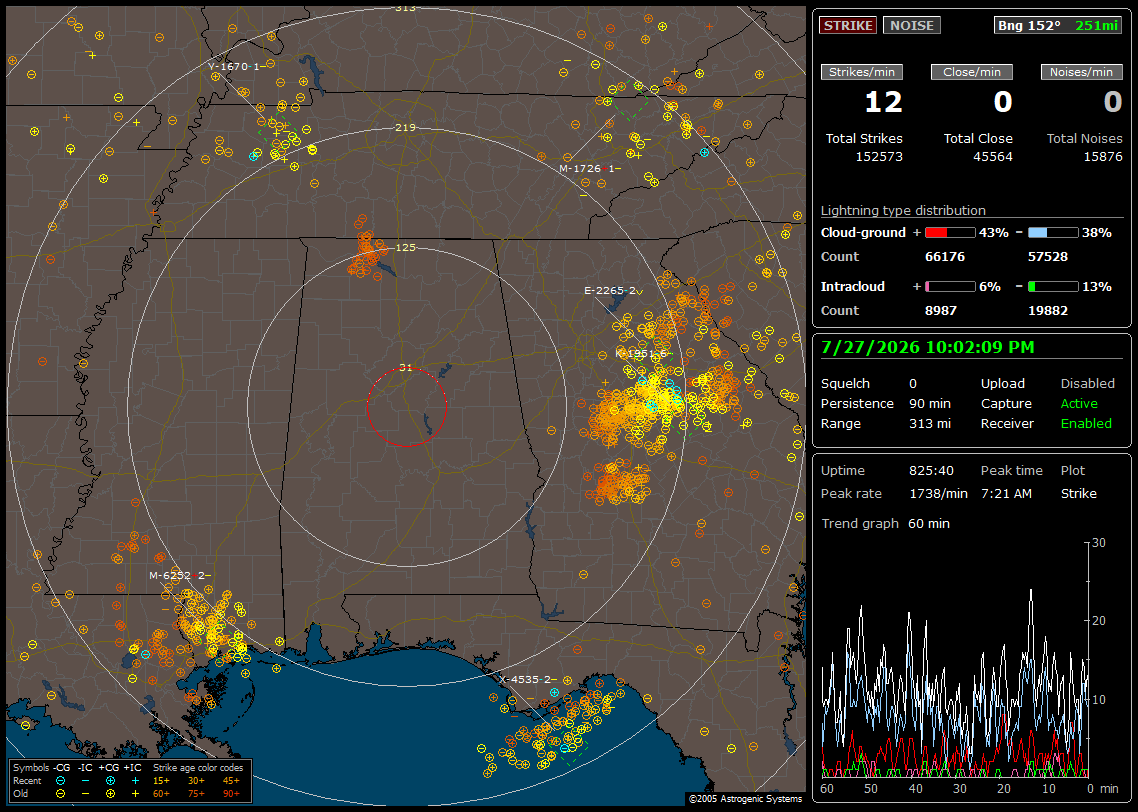The image size is (1138, 812).
Task: Select the Noises/min label box
Action: point(1081,72)
